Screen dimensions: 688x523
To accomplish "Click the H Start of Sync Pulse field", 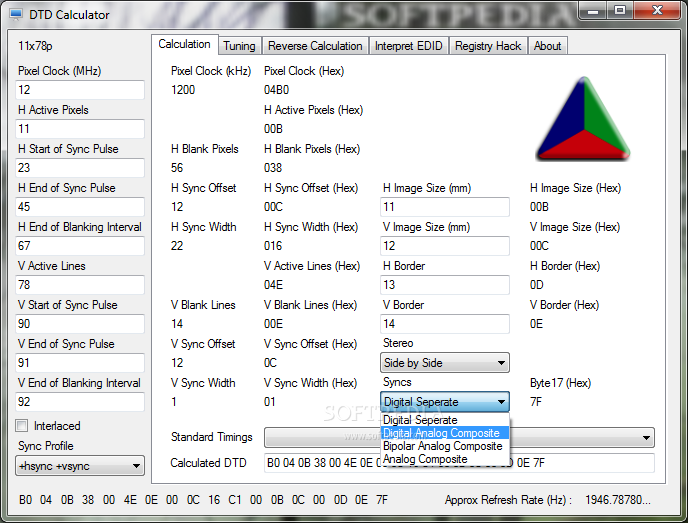I will [80, 168].
